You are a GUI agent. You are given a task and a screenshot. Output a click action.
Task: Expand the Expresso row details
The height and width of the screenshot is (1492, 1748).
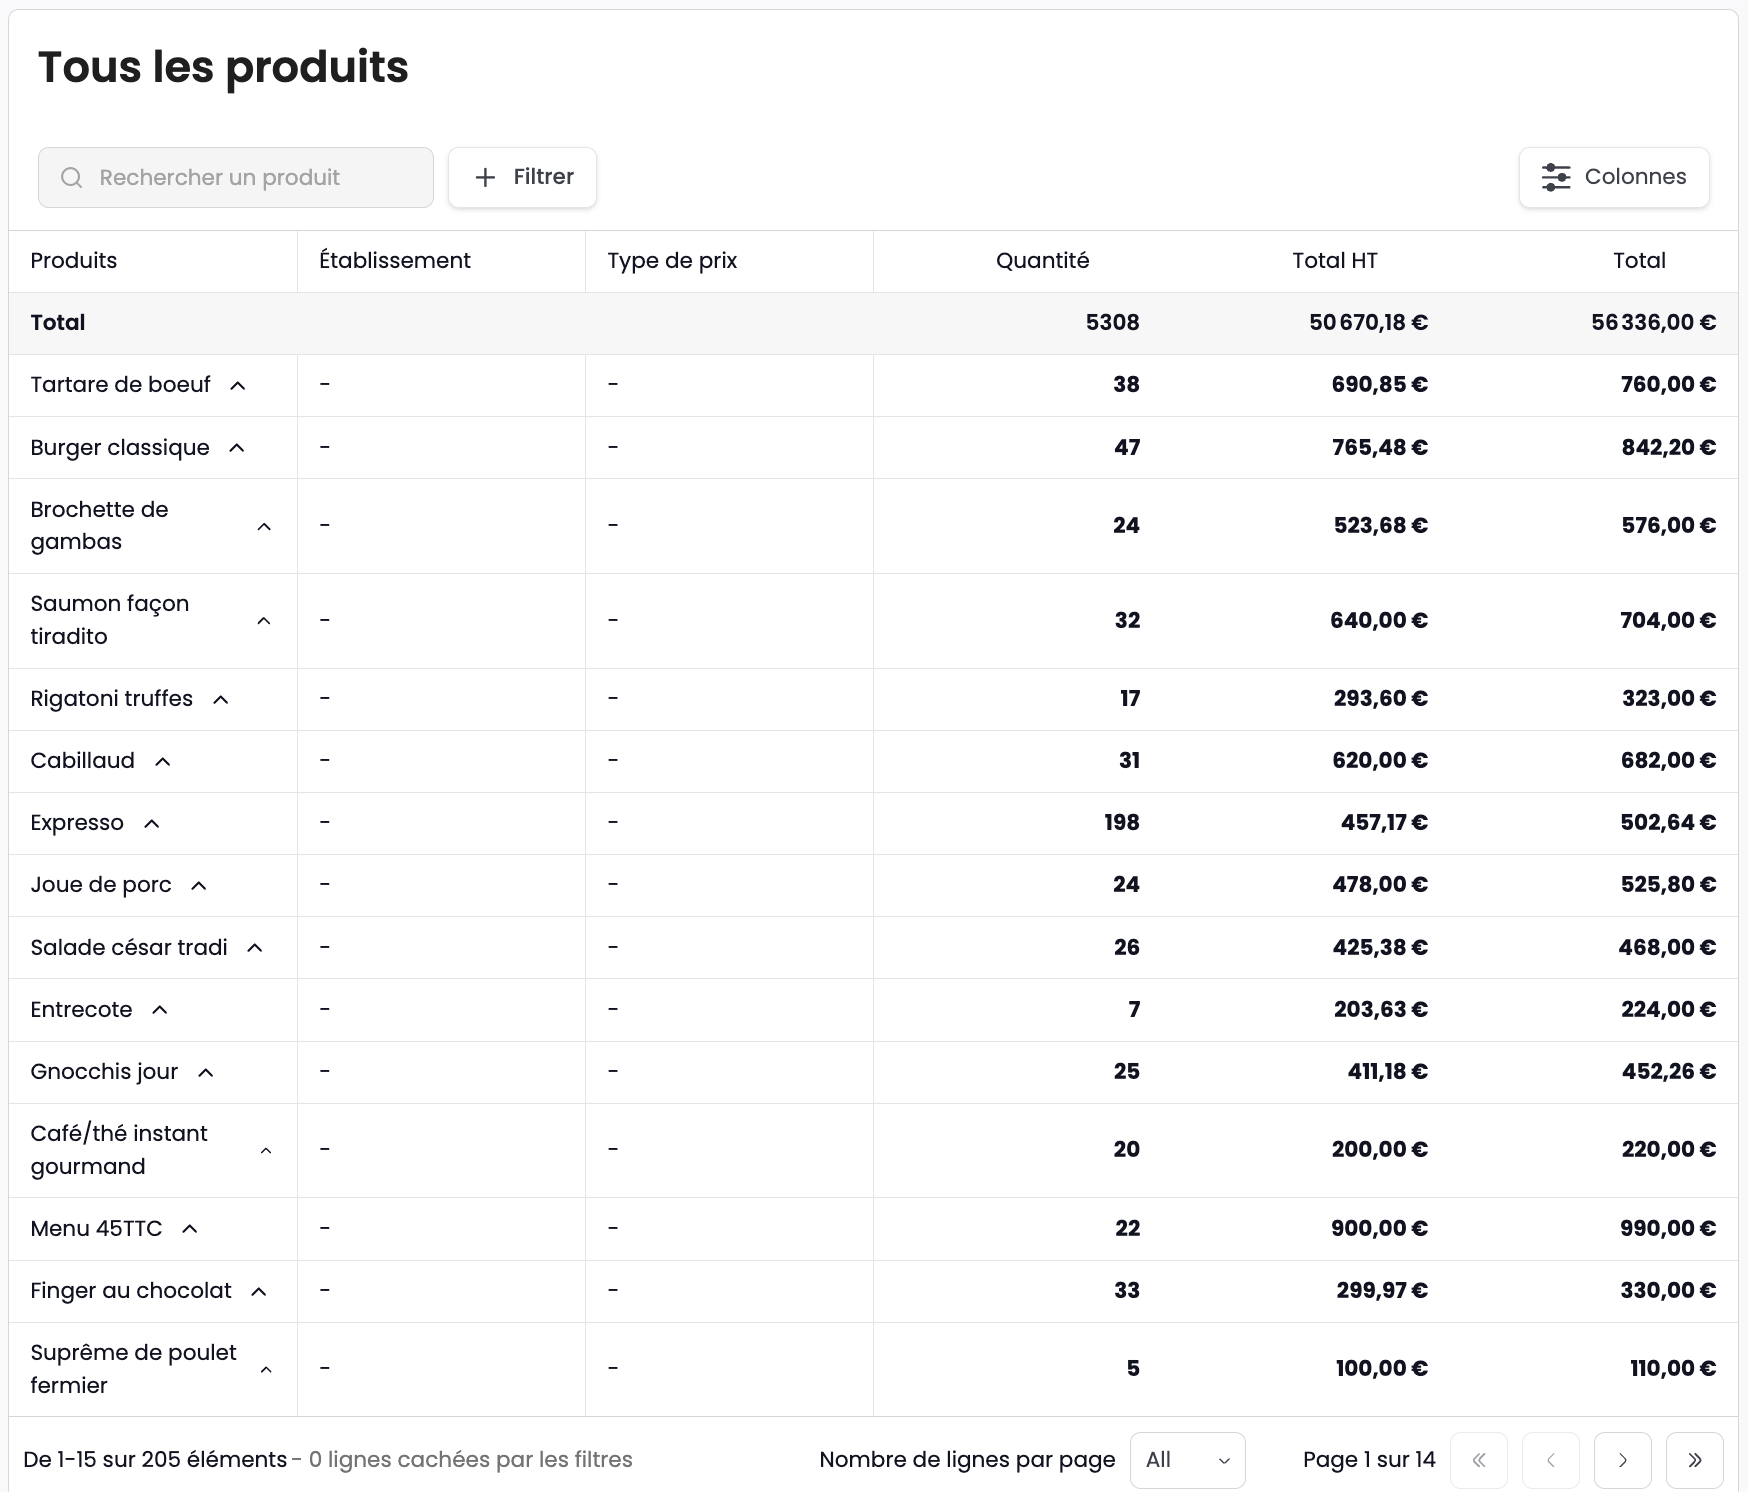click(x=152, y=824)
